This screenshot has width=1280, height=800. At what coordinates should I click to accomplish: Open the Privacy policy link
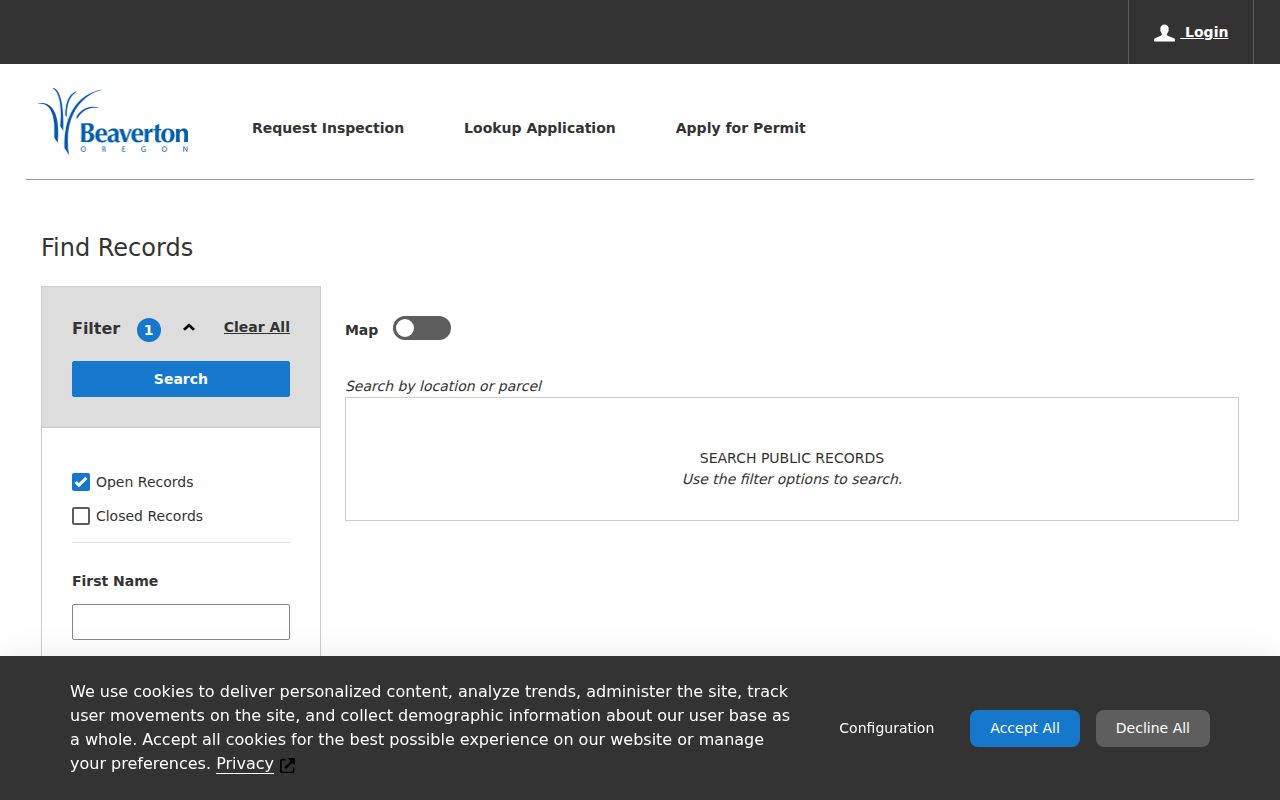[x=245, y=764]
